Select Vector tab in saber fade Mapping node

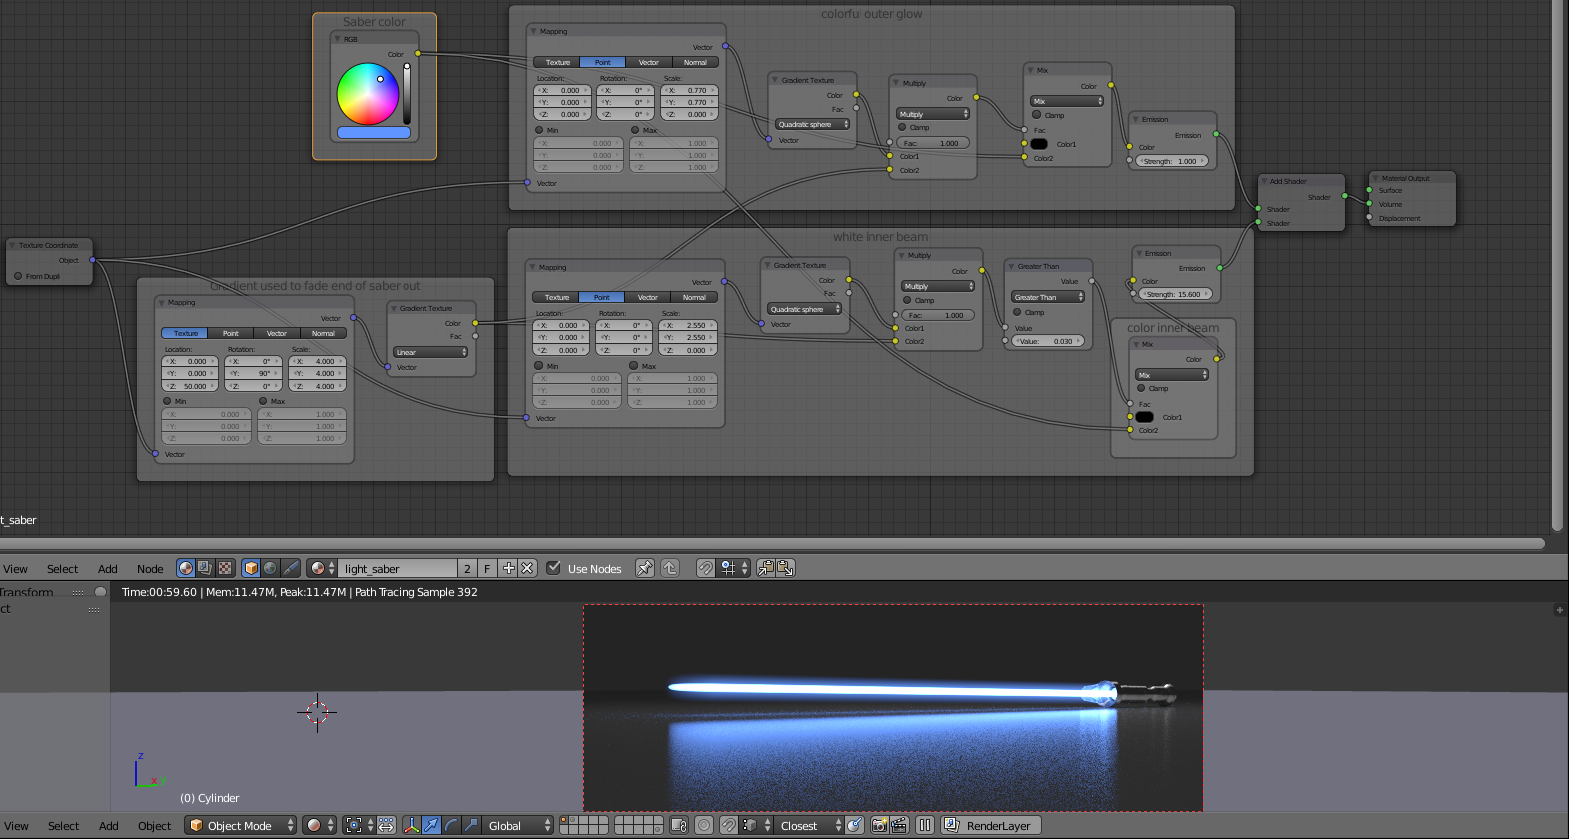tap(277, 333)
